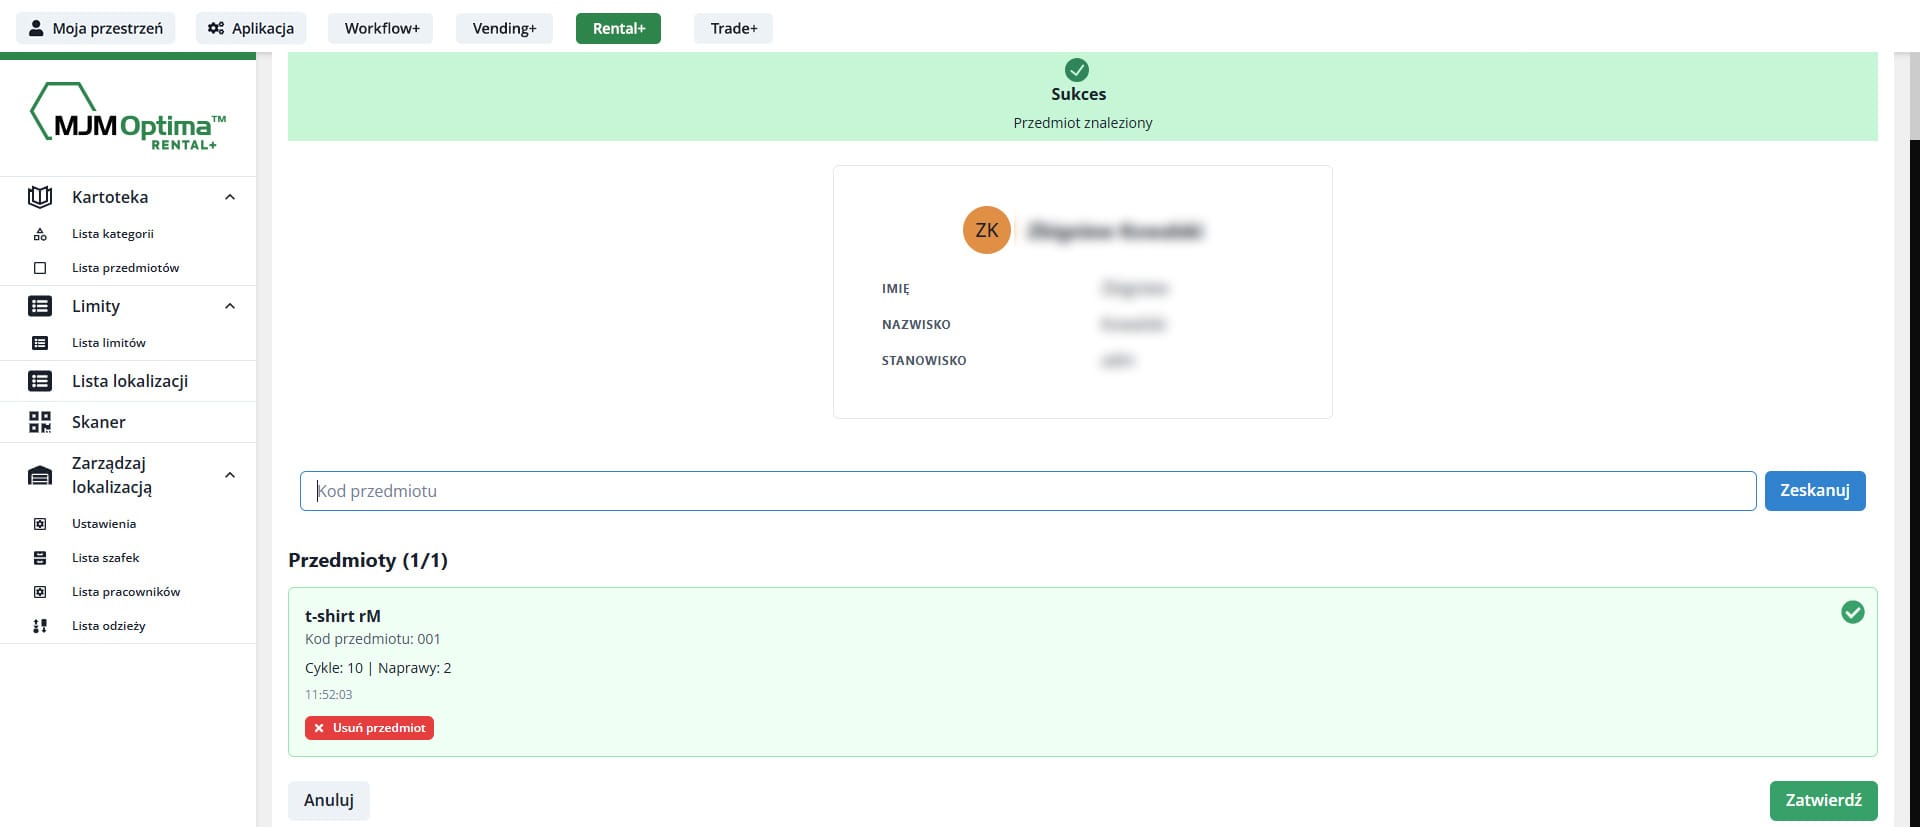
Task: Open the Workflow+ tab
Action: click(381, 28)
